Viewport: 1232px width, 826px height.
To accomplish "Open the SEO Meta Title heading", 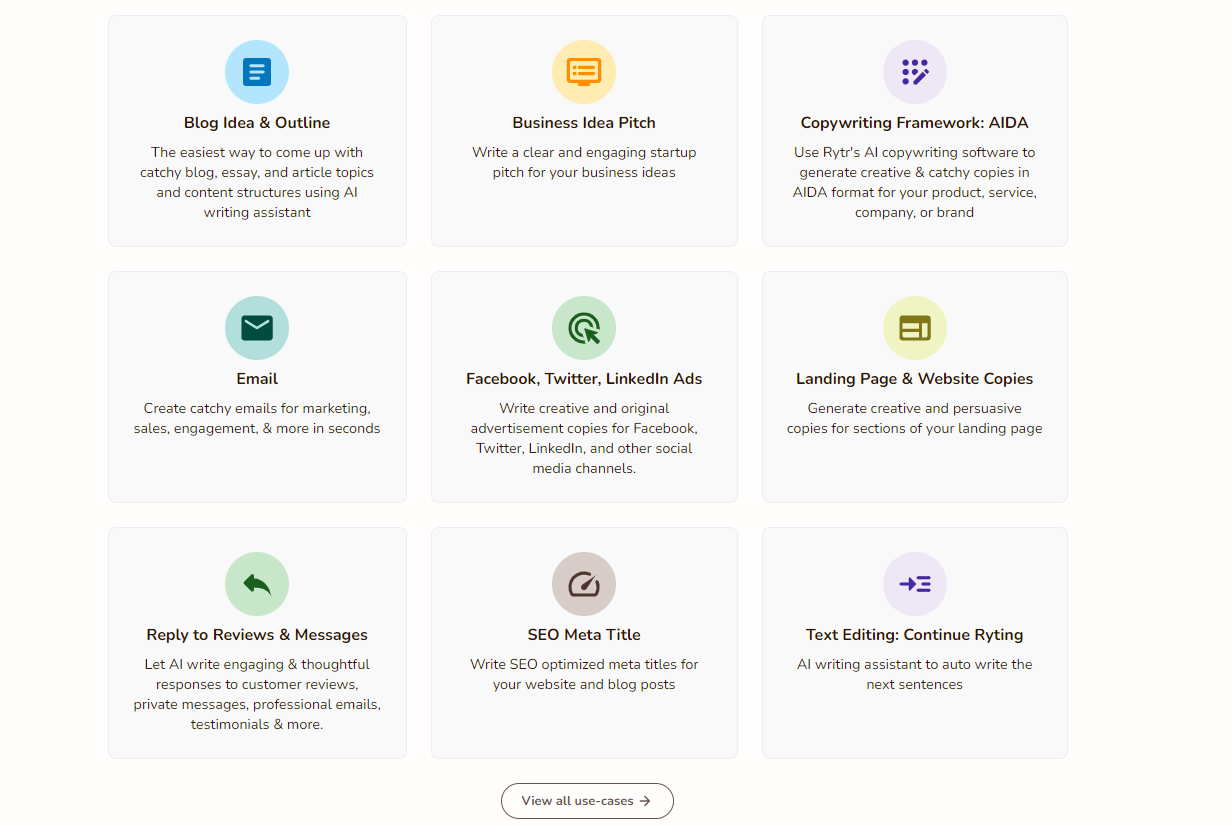I will point(584,635).
